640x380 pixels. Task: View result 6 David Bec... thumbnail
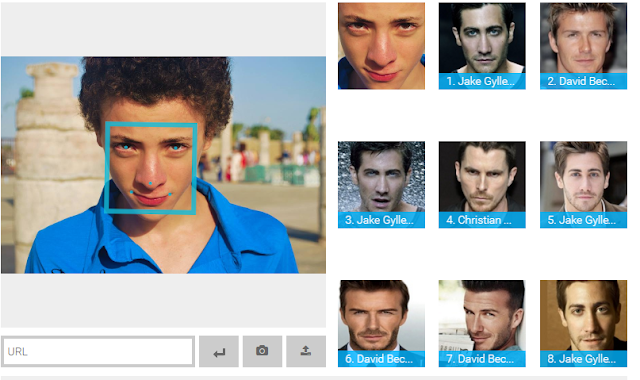(381, 323)
